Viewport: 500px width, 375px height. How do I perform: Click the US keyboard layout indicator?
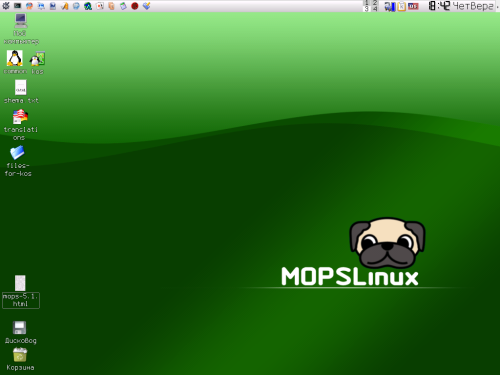(x=413, y=6)
